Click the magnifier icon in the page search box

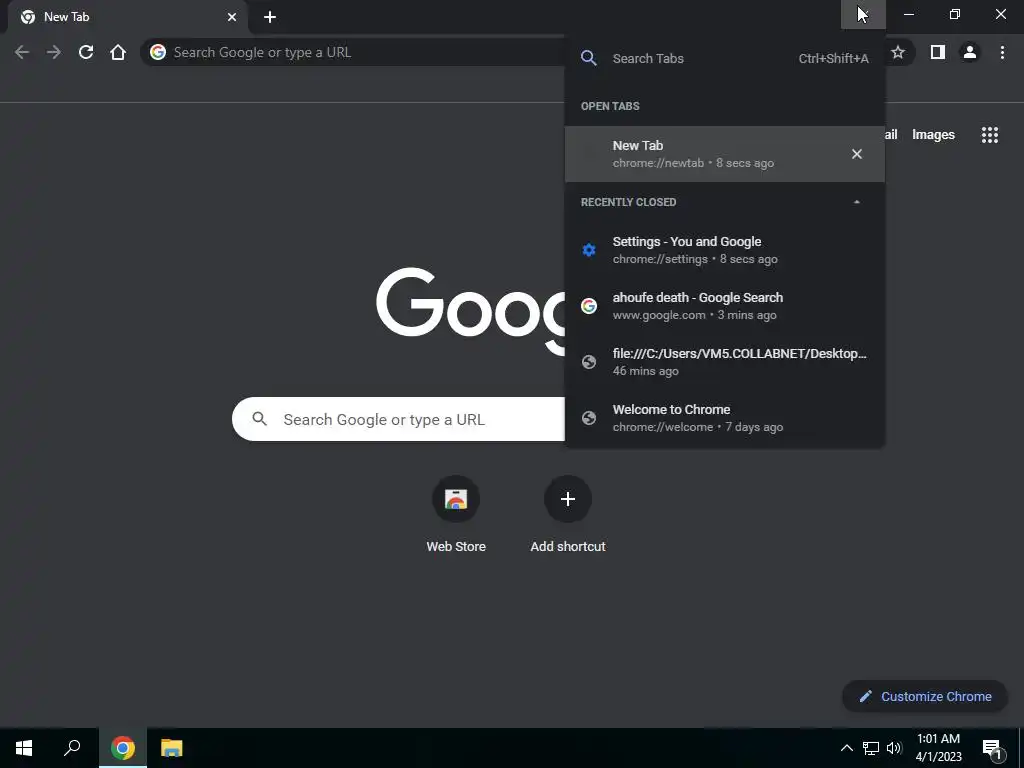coord(259,419)
